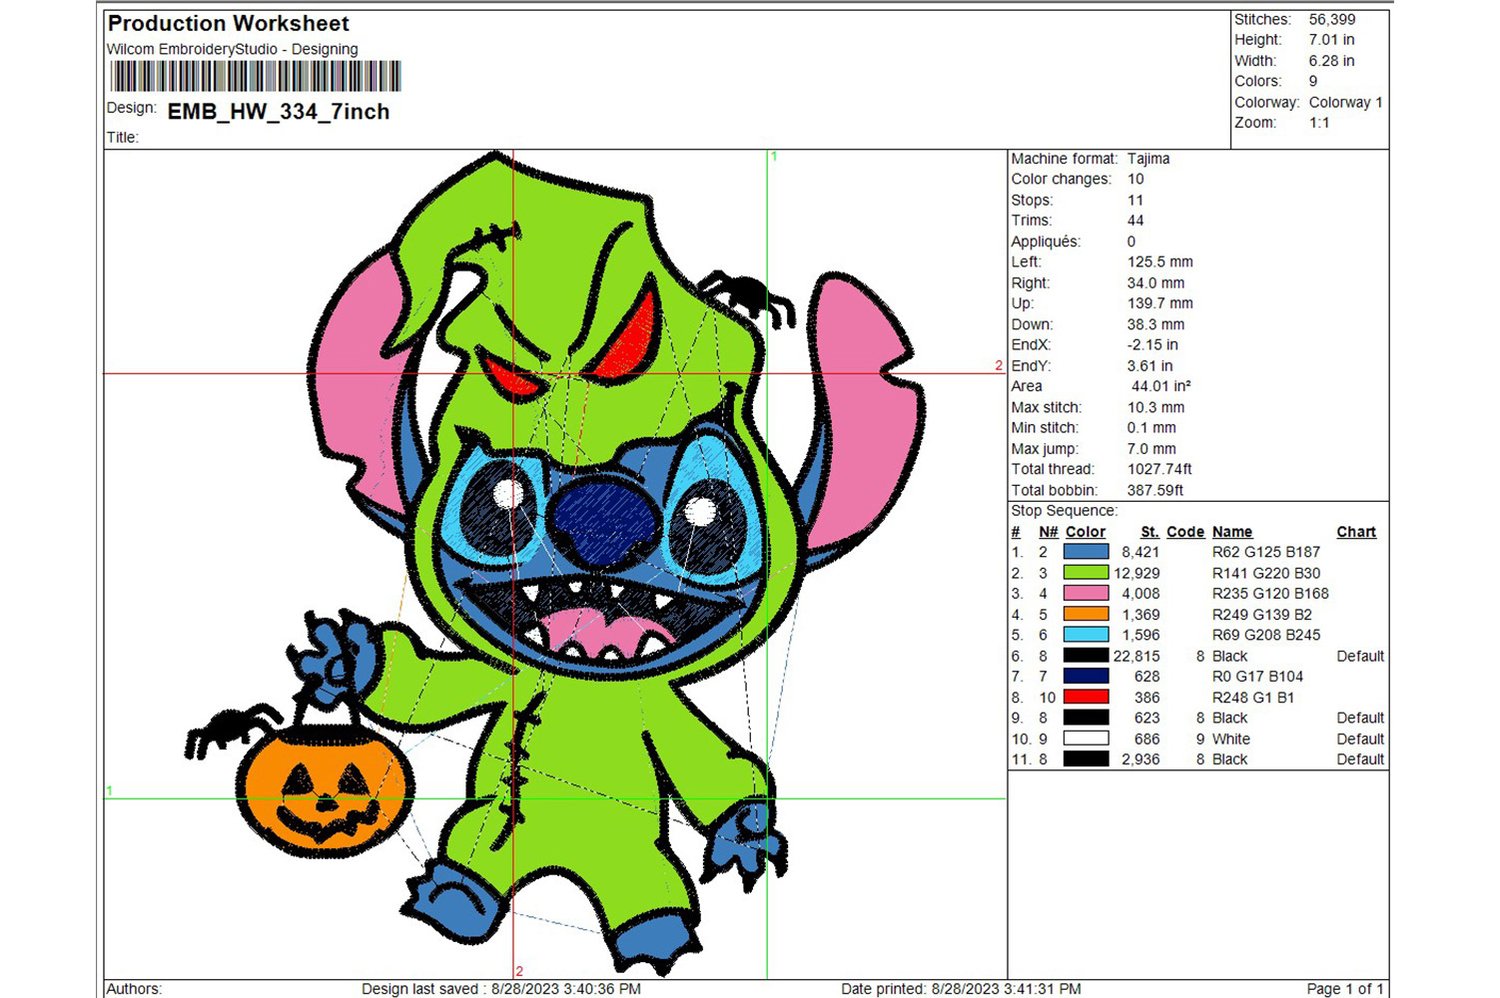Pick the pink R235 G120 B168 swatch
1500x998 pixels.
click(x=1086, y=593)
